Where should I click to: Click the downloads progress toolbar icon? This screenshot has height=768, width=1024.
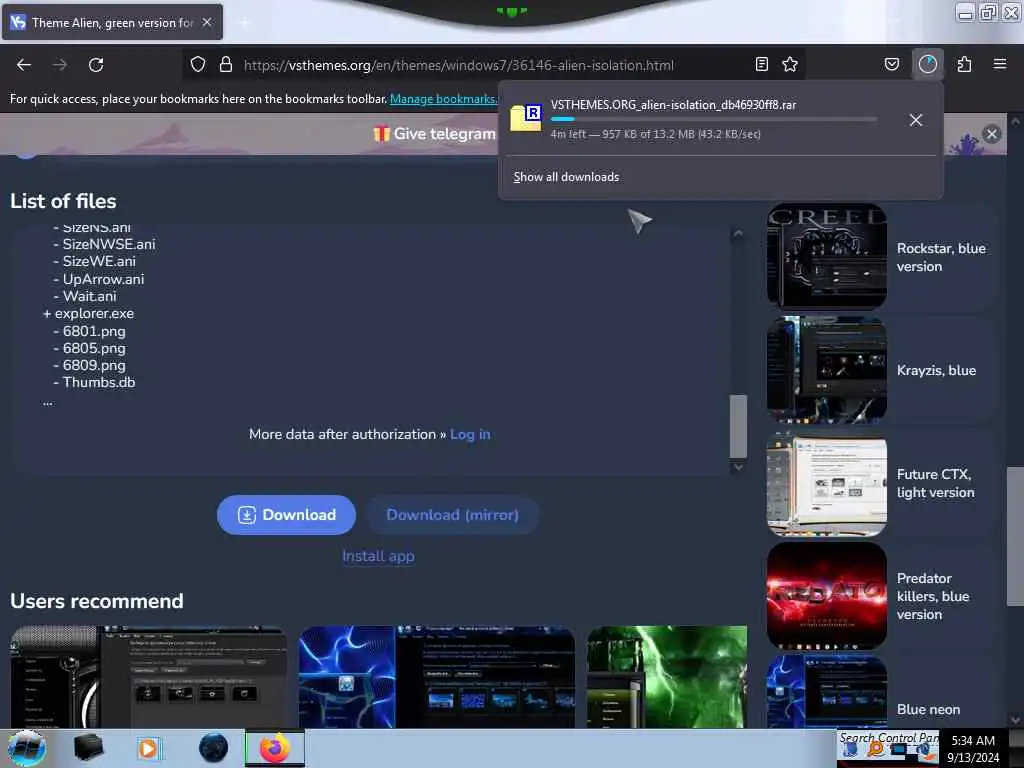tap(927, 64)
